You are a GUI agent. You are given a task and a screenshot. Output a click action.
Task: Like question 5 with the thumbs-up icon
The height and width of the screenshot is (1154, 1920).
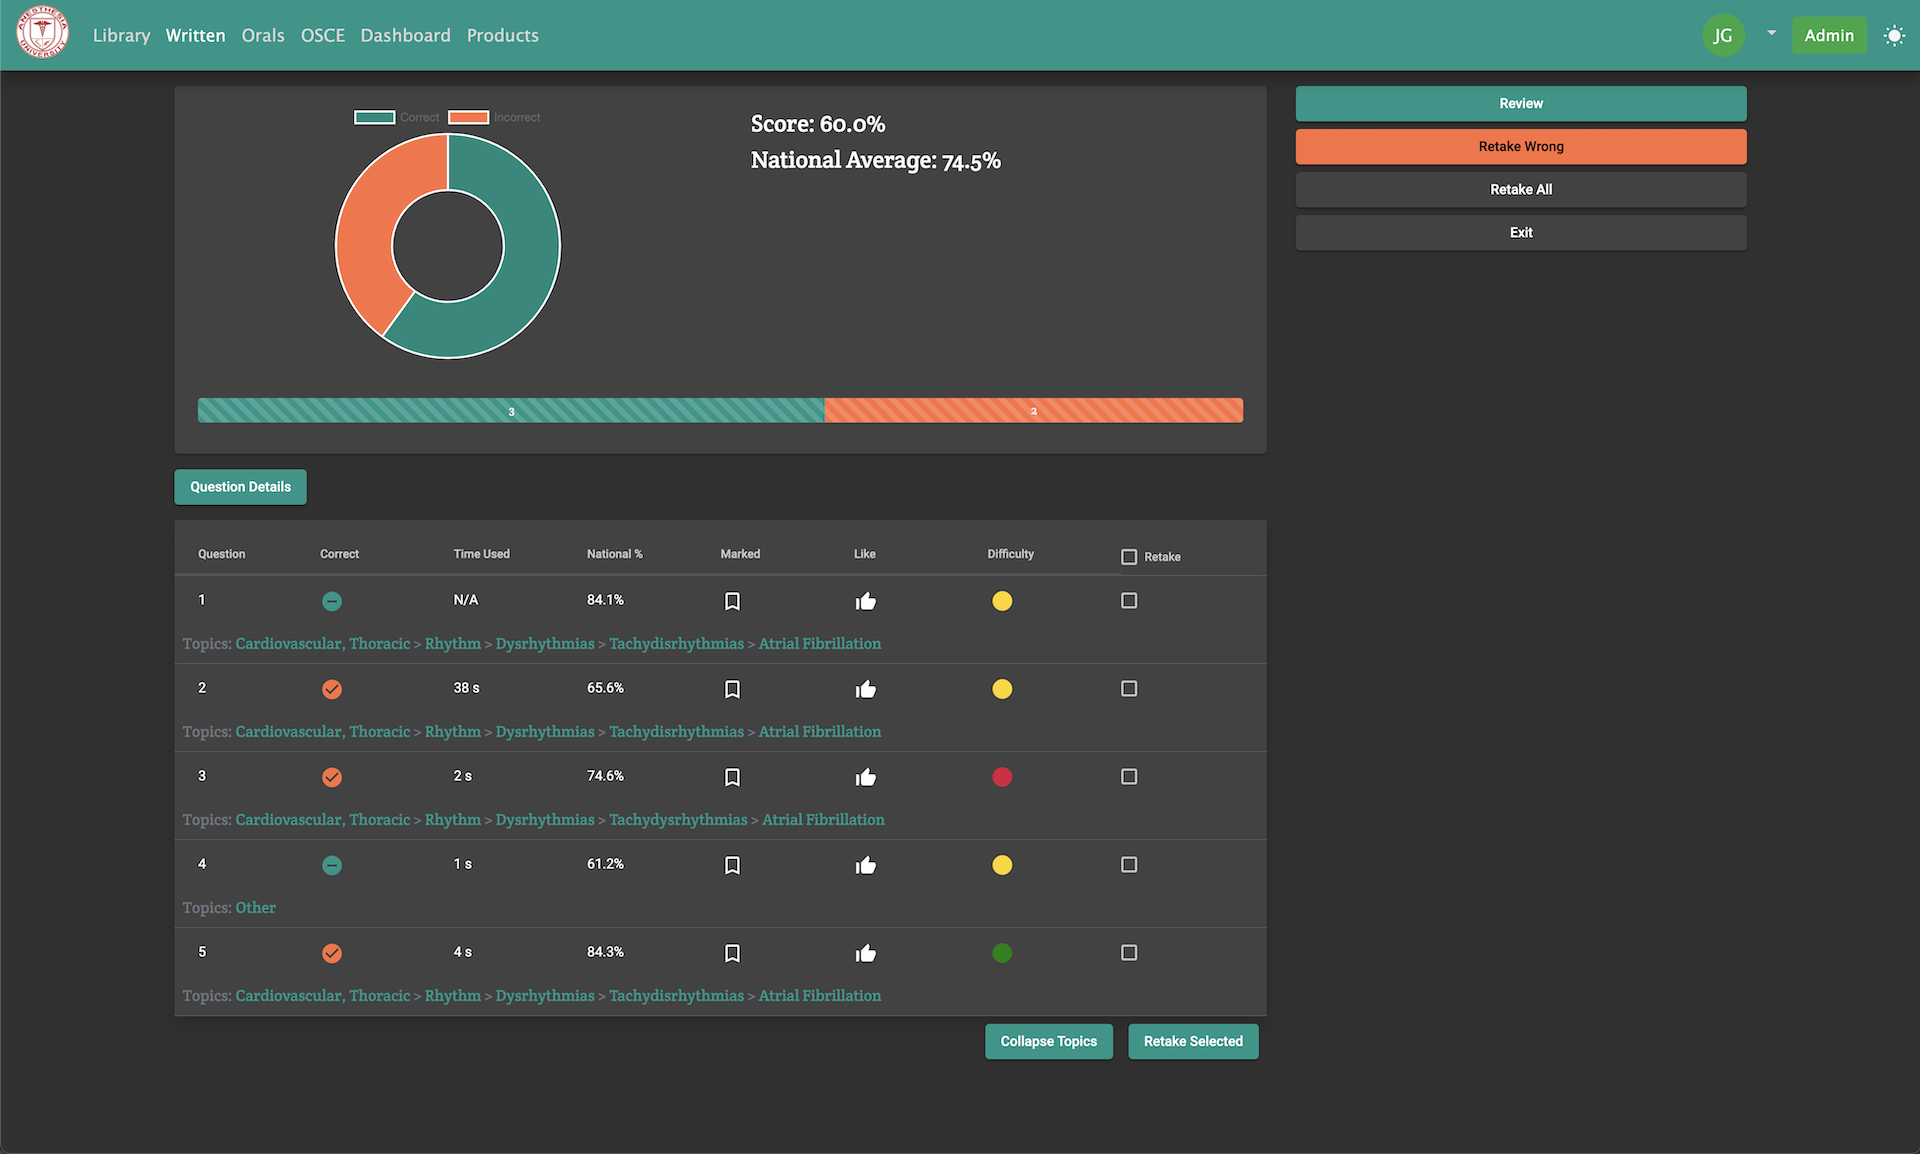(x=865, y=953)
